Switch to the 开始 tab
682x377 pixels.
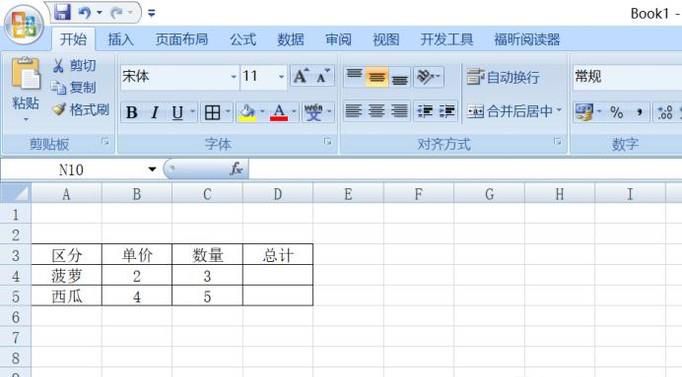(74, 40)
